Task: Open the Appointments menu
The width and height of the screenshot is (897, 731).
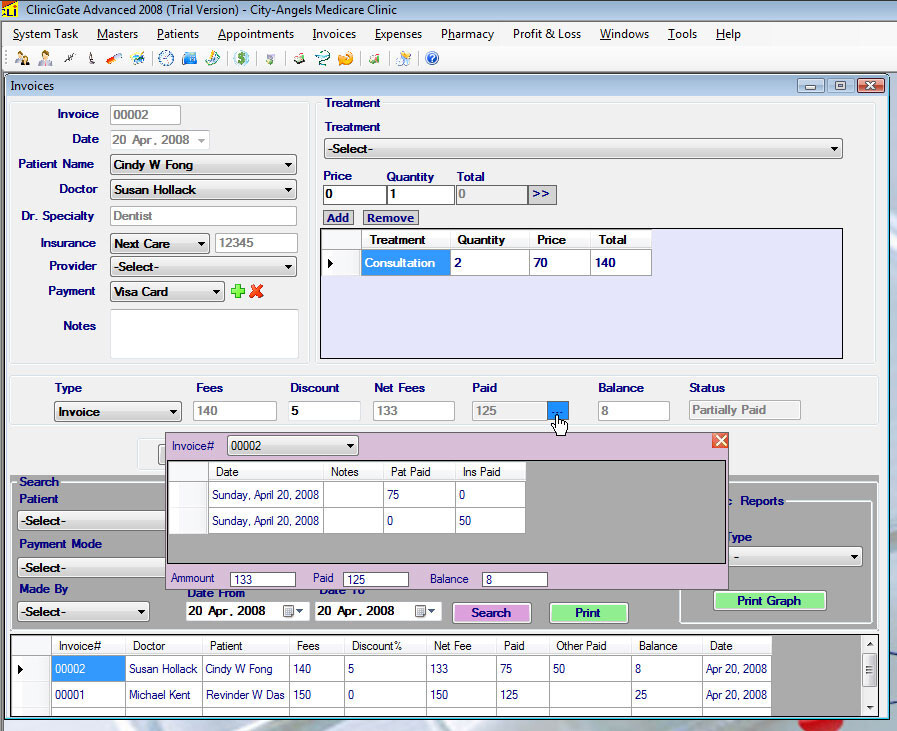Action: tap(256, 34)
